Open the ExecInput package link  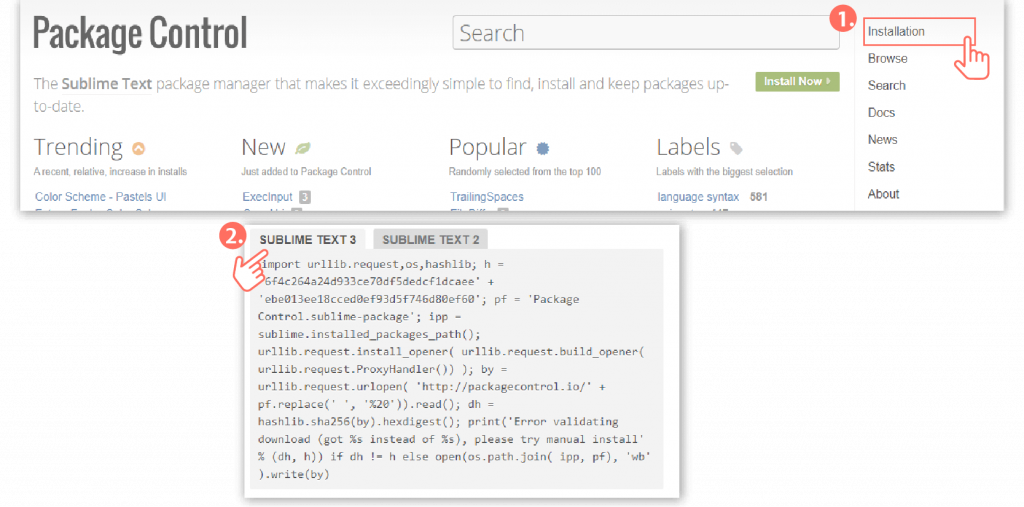(267, 197)
